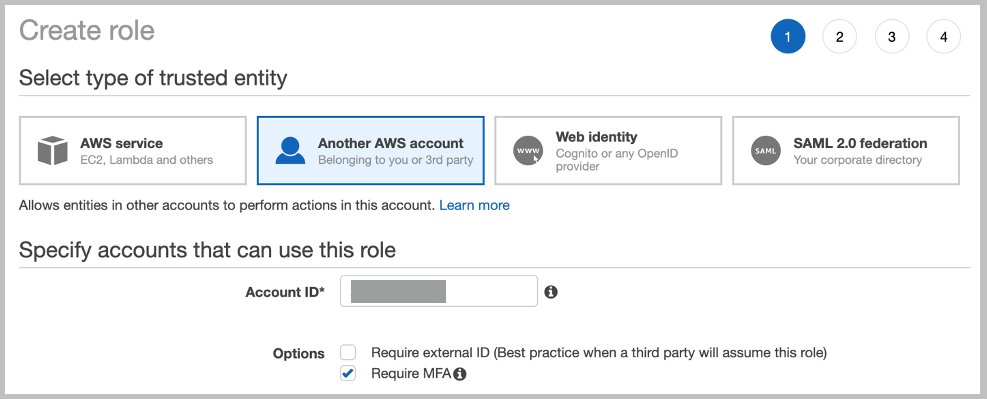The image size is (987, 399).
Task: Click the Create role page heading
Action: pyautogui.click(x=87, y=30)
